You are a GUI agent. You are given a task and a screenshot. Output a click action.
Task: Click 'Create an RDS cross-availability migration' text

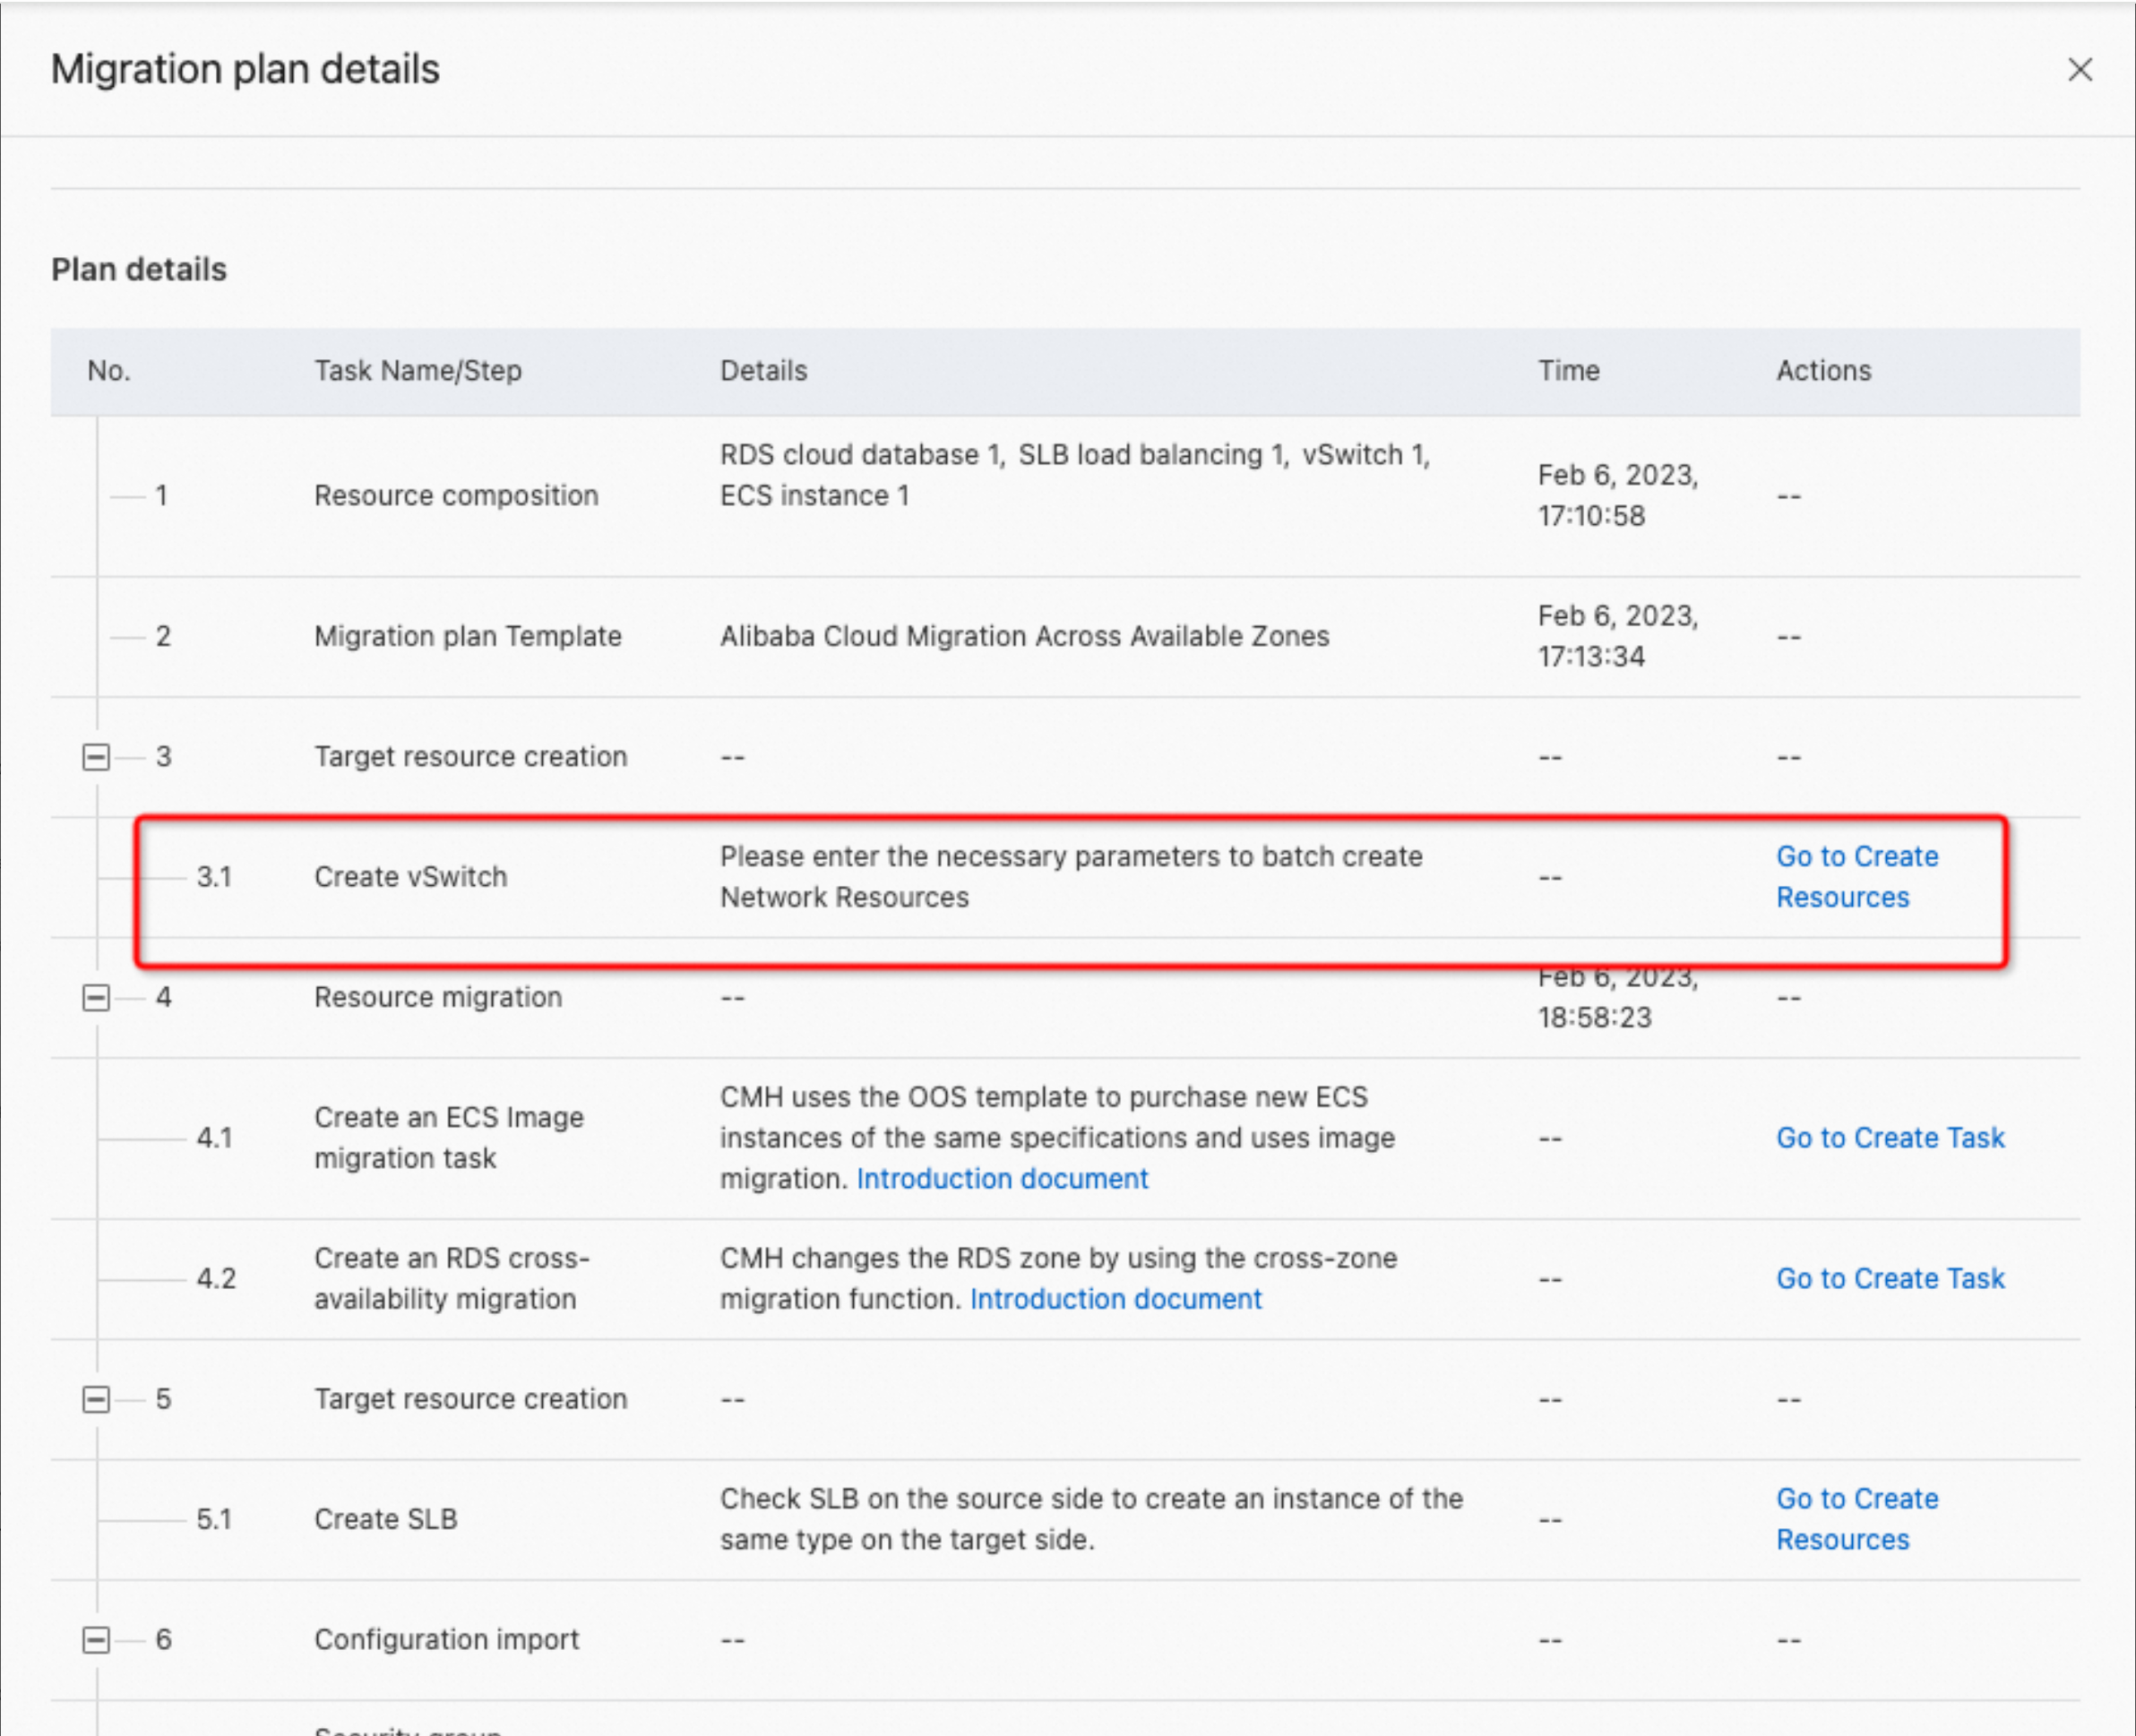pos(452,1279)
